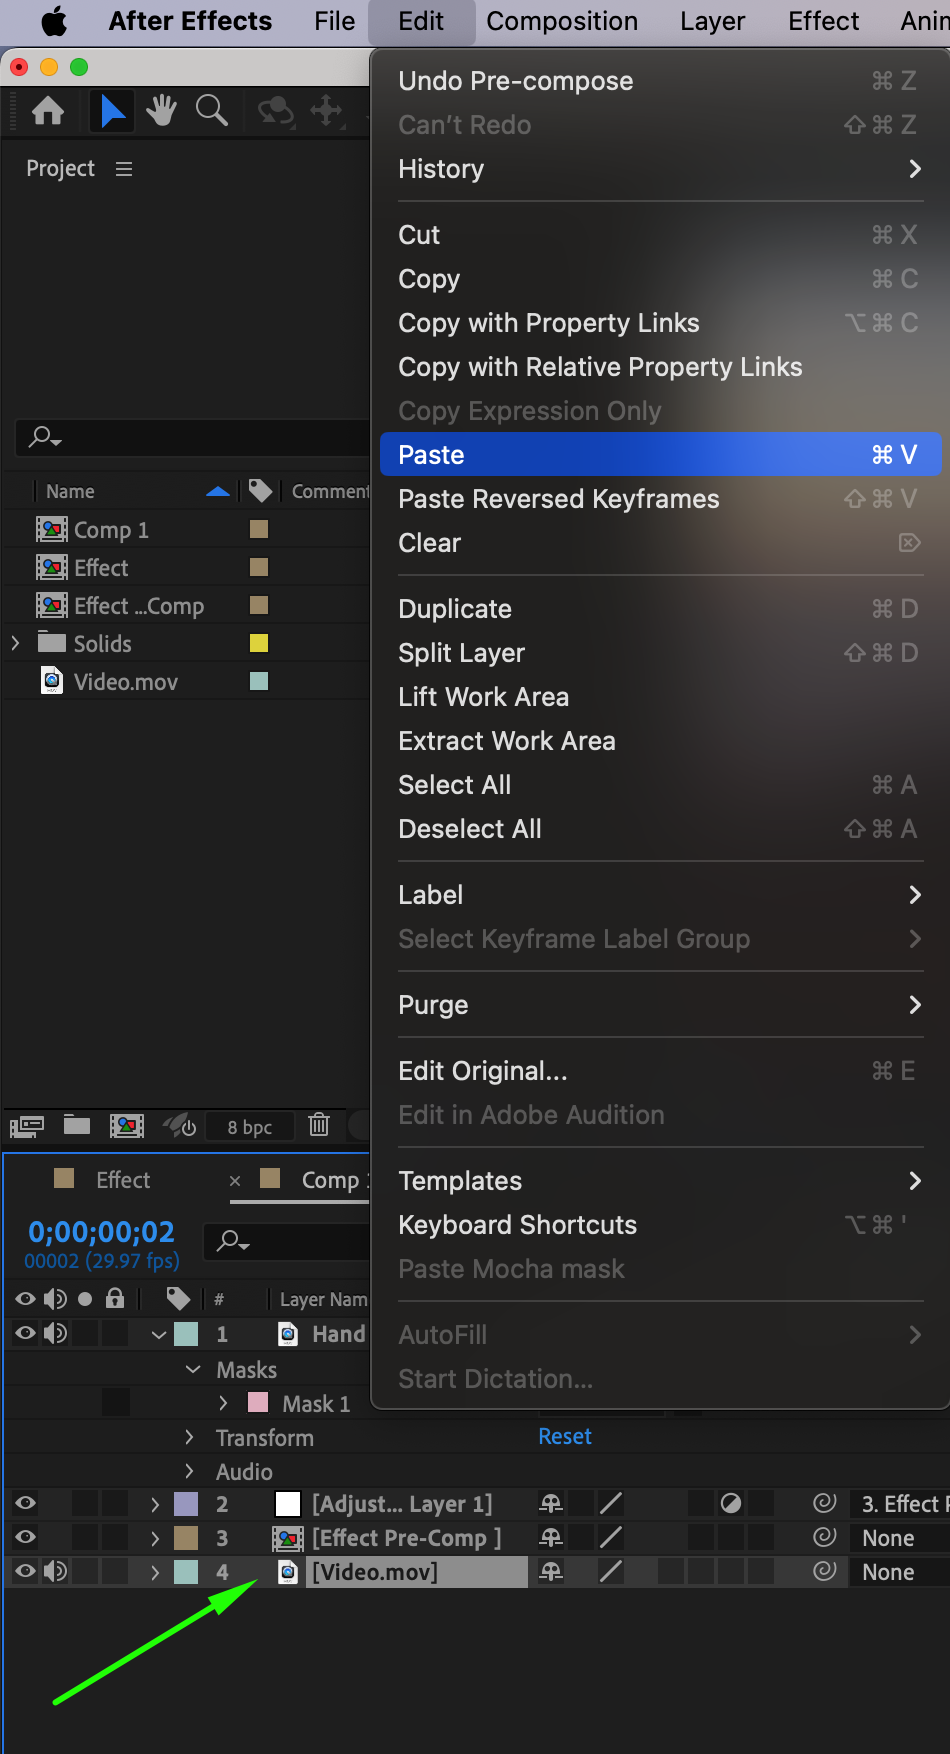This screenshot has width=950, height=1754.
Task: Toggle visibility of Adjustment Layer 1
Action: [25, 1503]
